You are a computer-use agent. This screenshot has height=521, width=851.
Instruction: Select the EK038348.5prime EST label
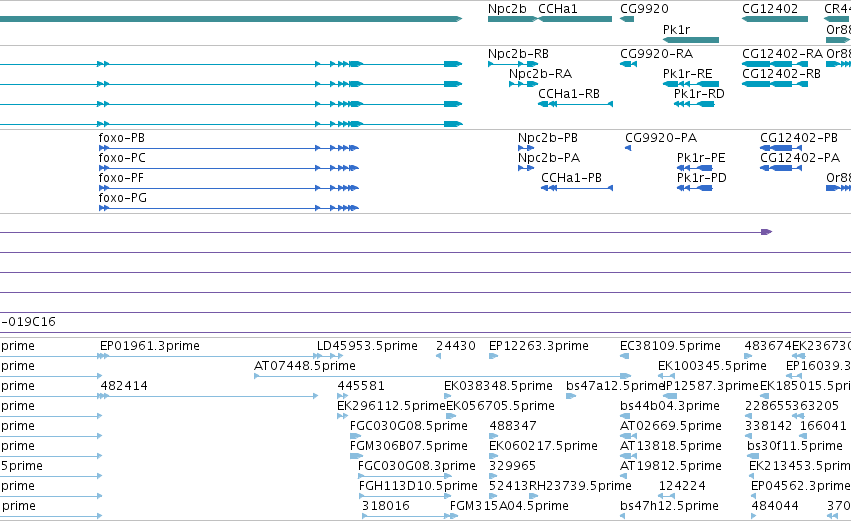coord(498,386)
